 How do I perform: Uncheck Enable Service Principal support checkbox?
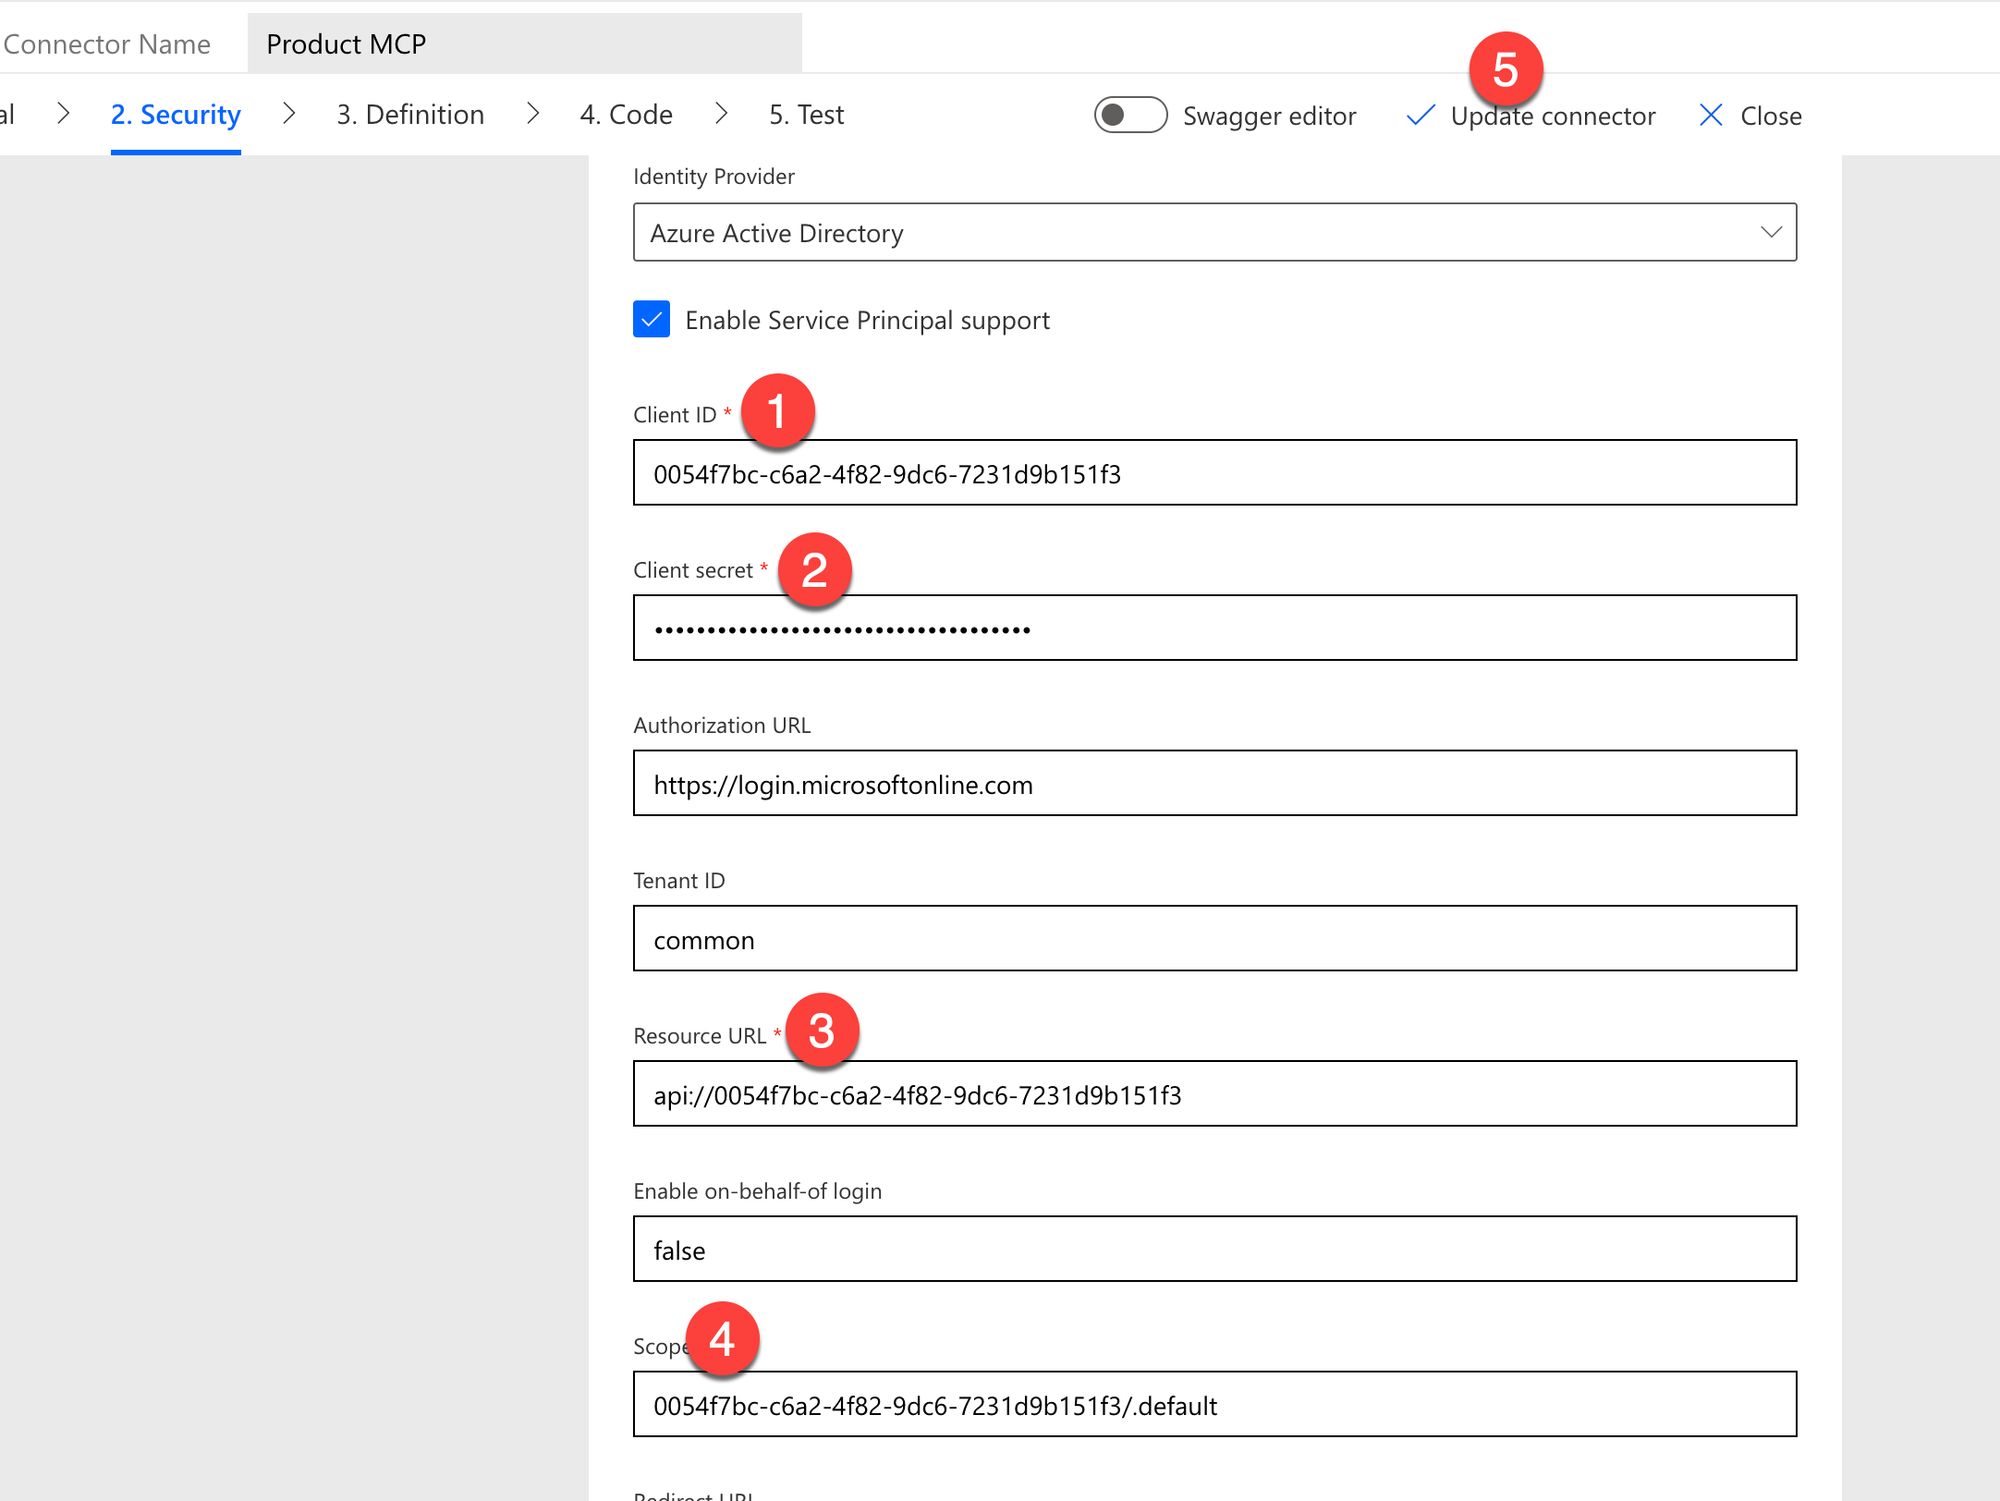tap(651, 320)
